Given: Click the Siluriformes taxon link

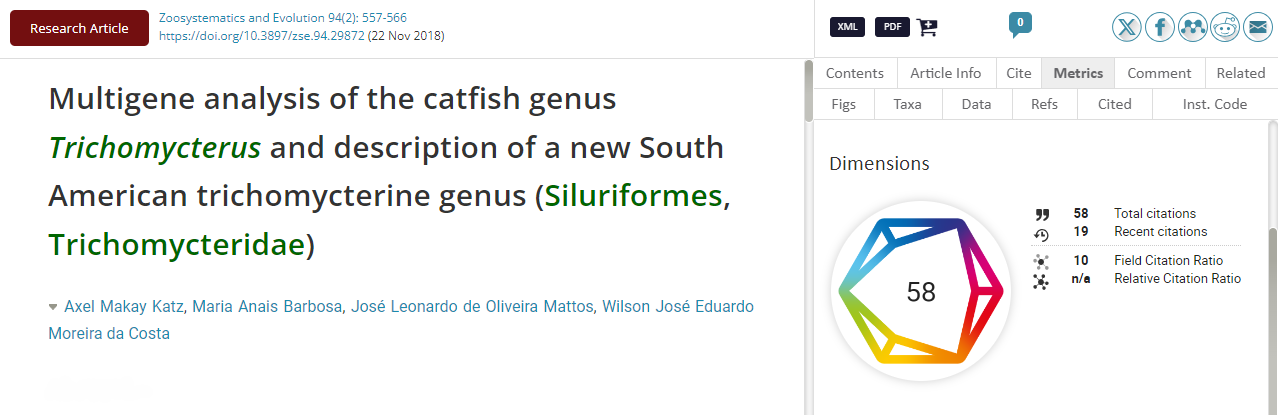Looking at the screenshot, I should (633, 197).
